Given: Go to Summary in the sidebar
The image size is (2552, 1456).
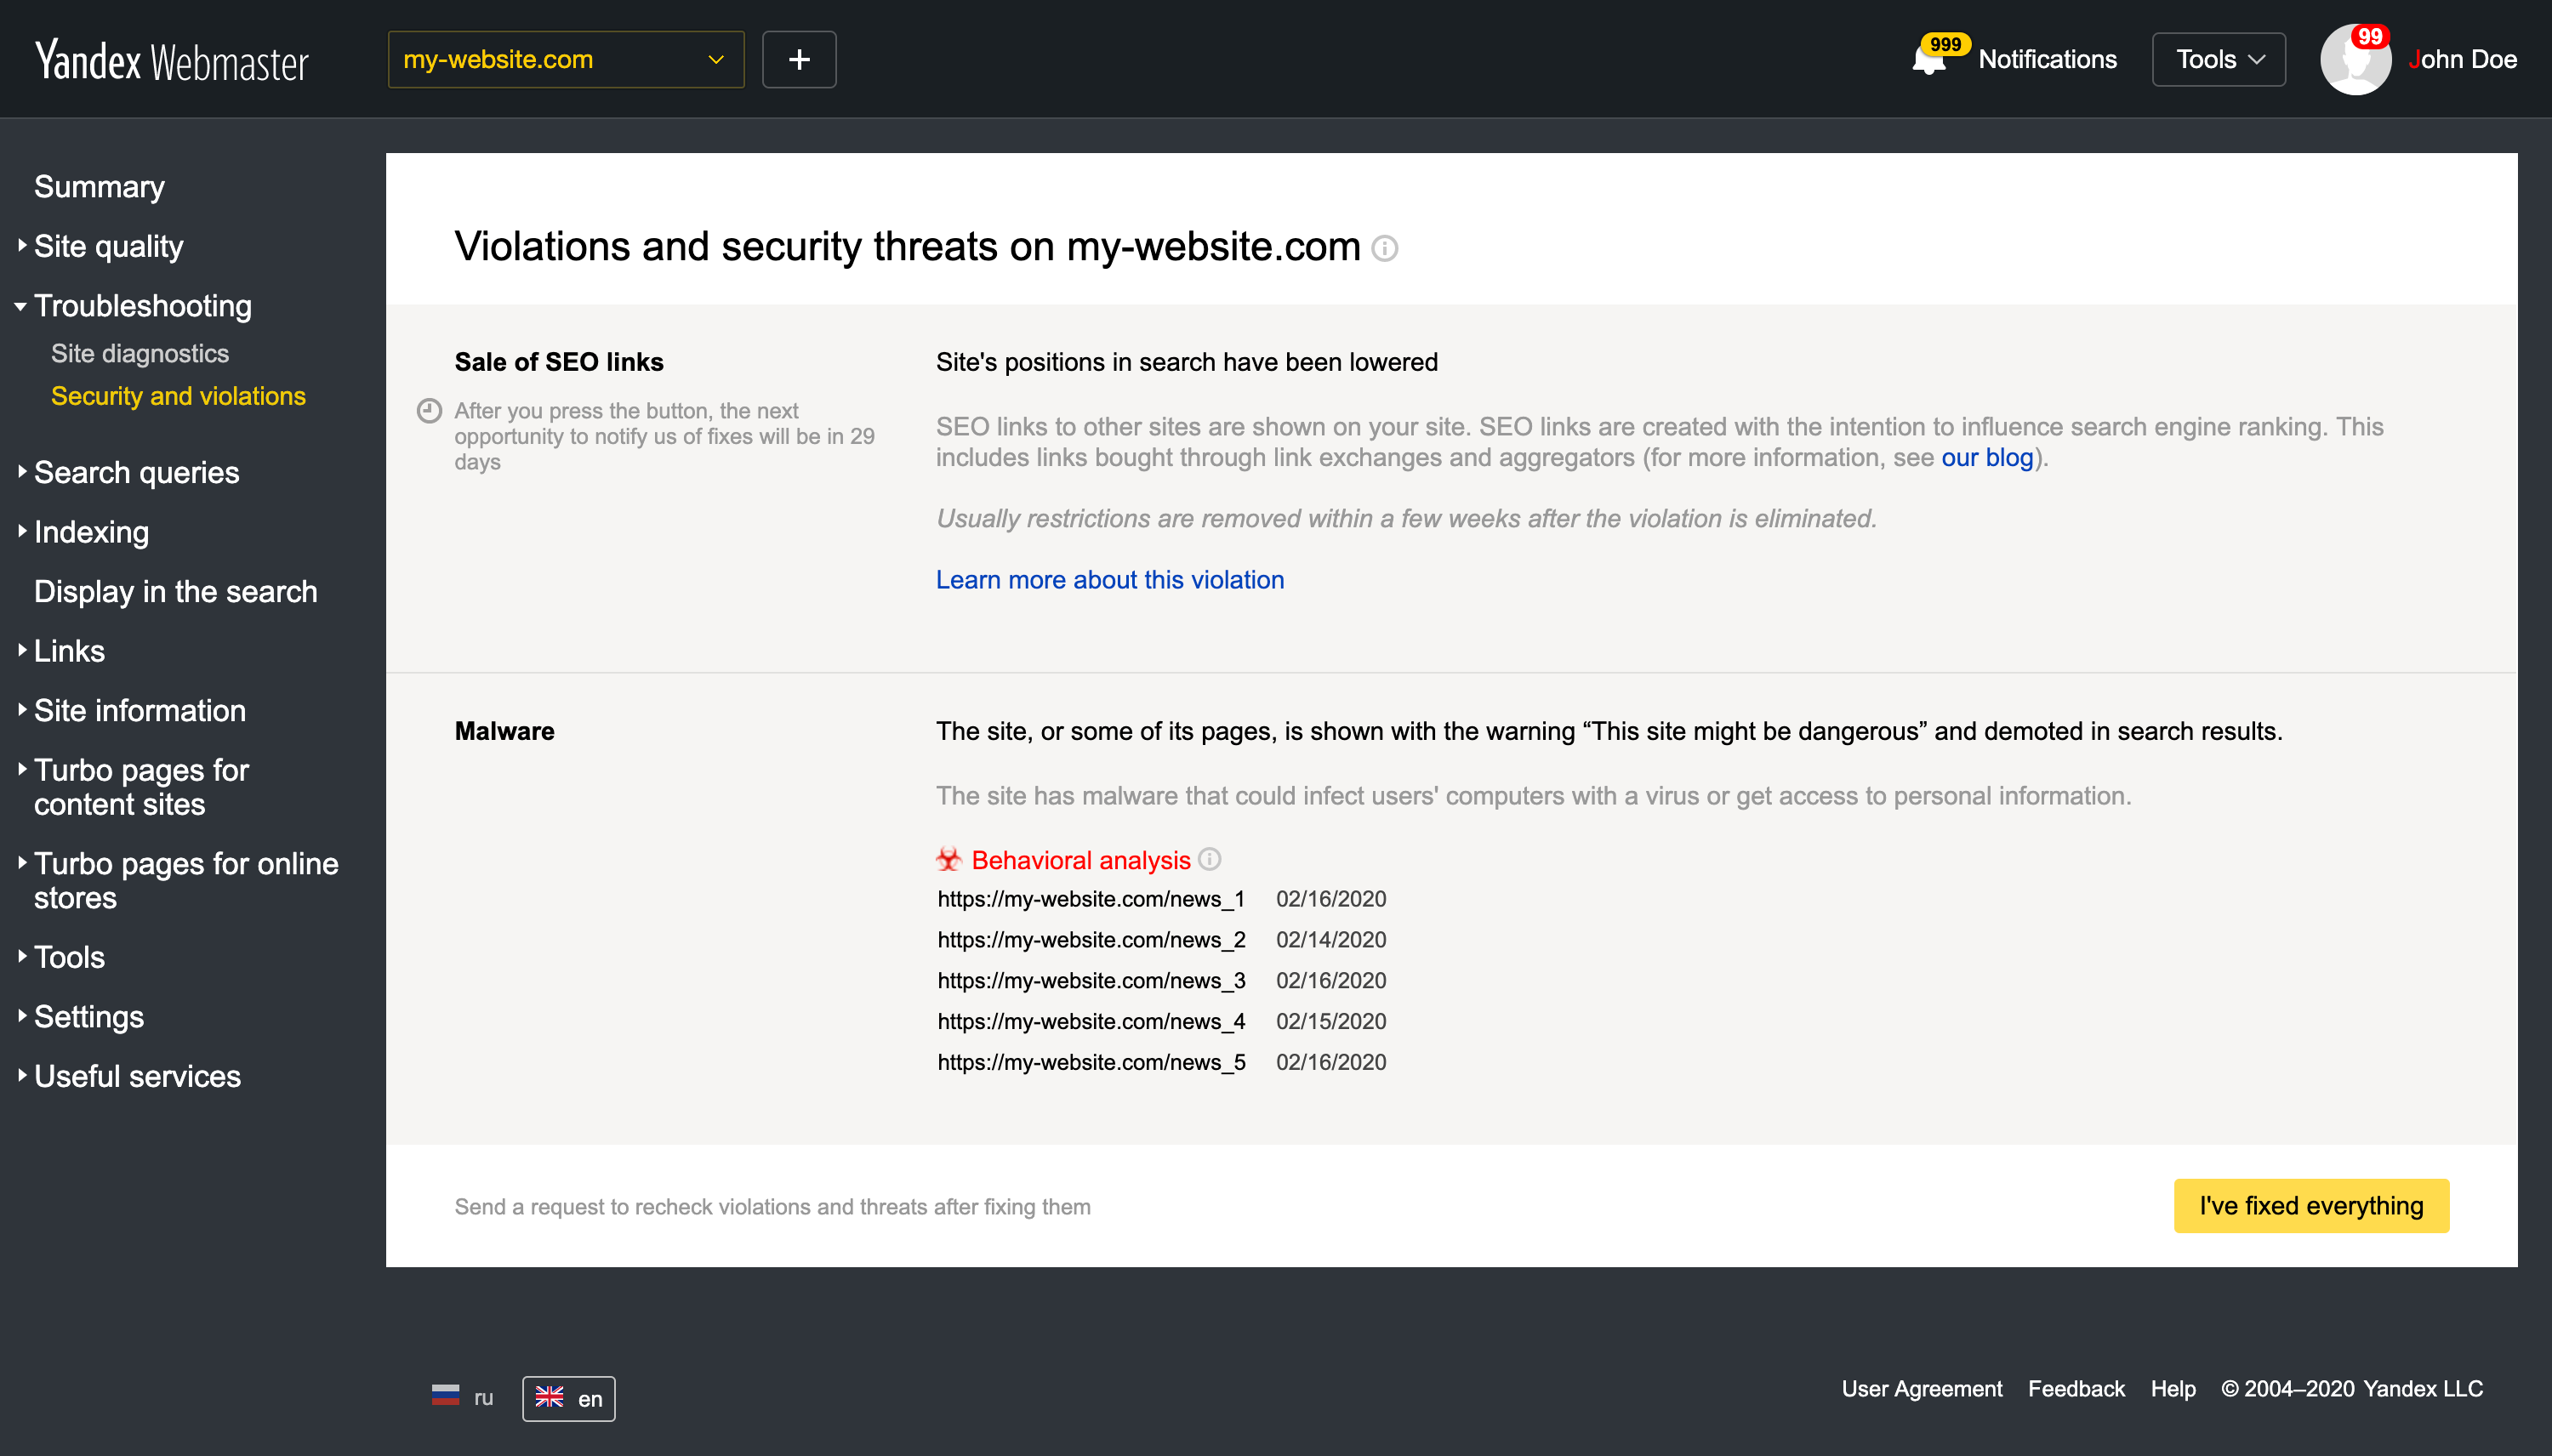Looking at the screenshot, I should (x=99, y=187).
